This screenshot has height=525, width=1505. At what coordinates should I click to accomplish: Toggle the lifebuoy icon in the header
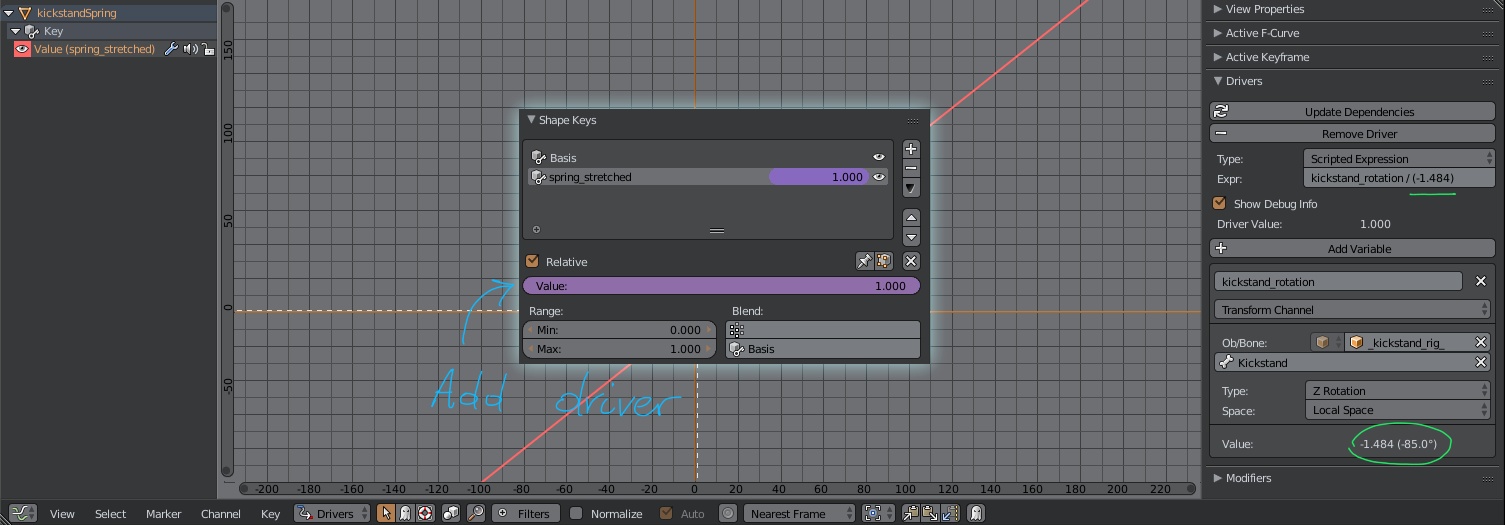point(425,513)
